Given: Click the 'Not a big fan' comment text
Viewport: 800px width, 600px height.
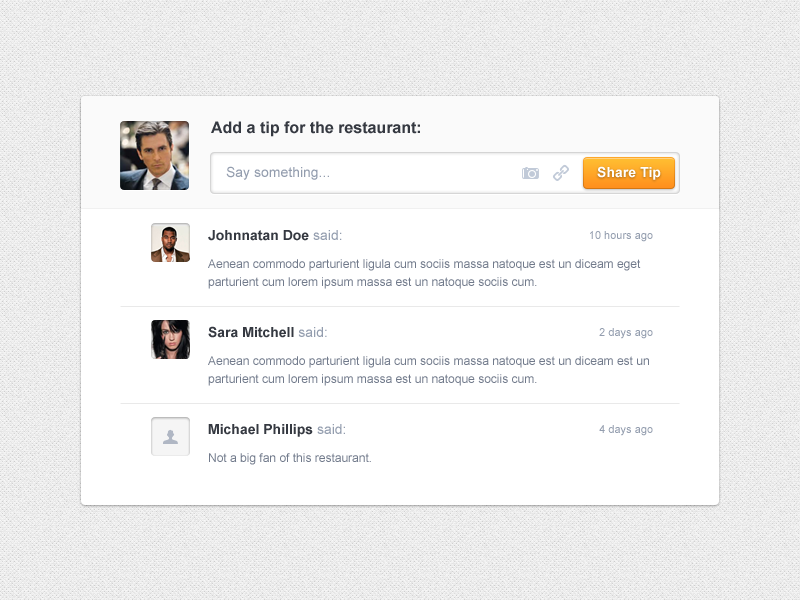Looking at the screenshot, I should coord(290,458).
